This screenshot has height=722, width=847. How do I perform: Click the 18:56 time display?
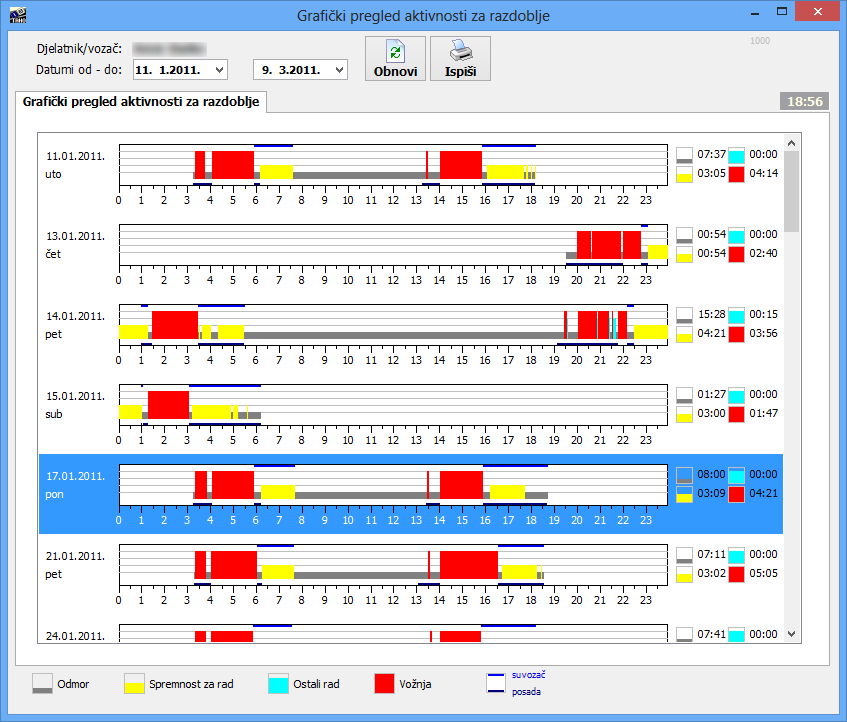[804, 102]
